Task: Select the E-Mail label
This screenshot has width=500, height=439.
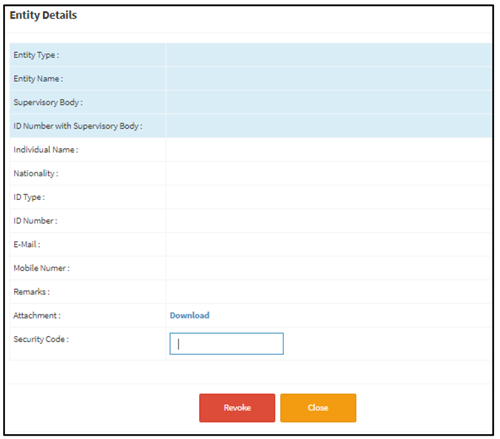Action: 27,245
